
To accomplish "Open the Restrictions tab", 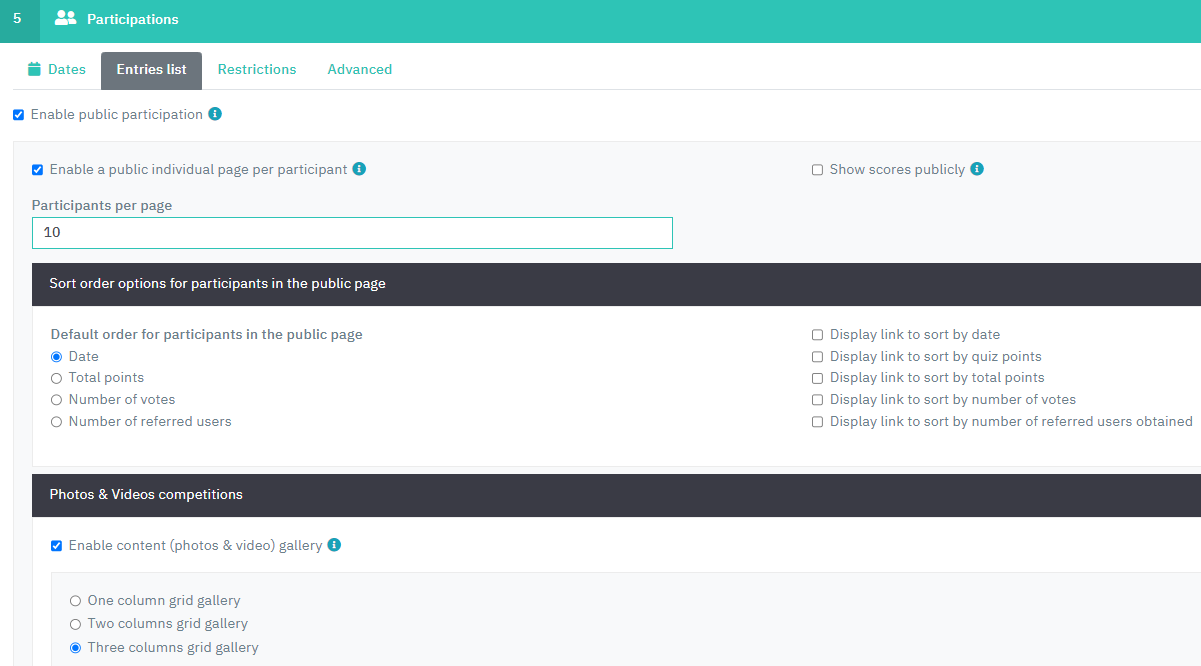I will coord(257,70).
